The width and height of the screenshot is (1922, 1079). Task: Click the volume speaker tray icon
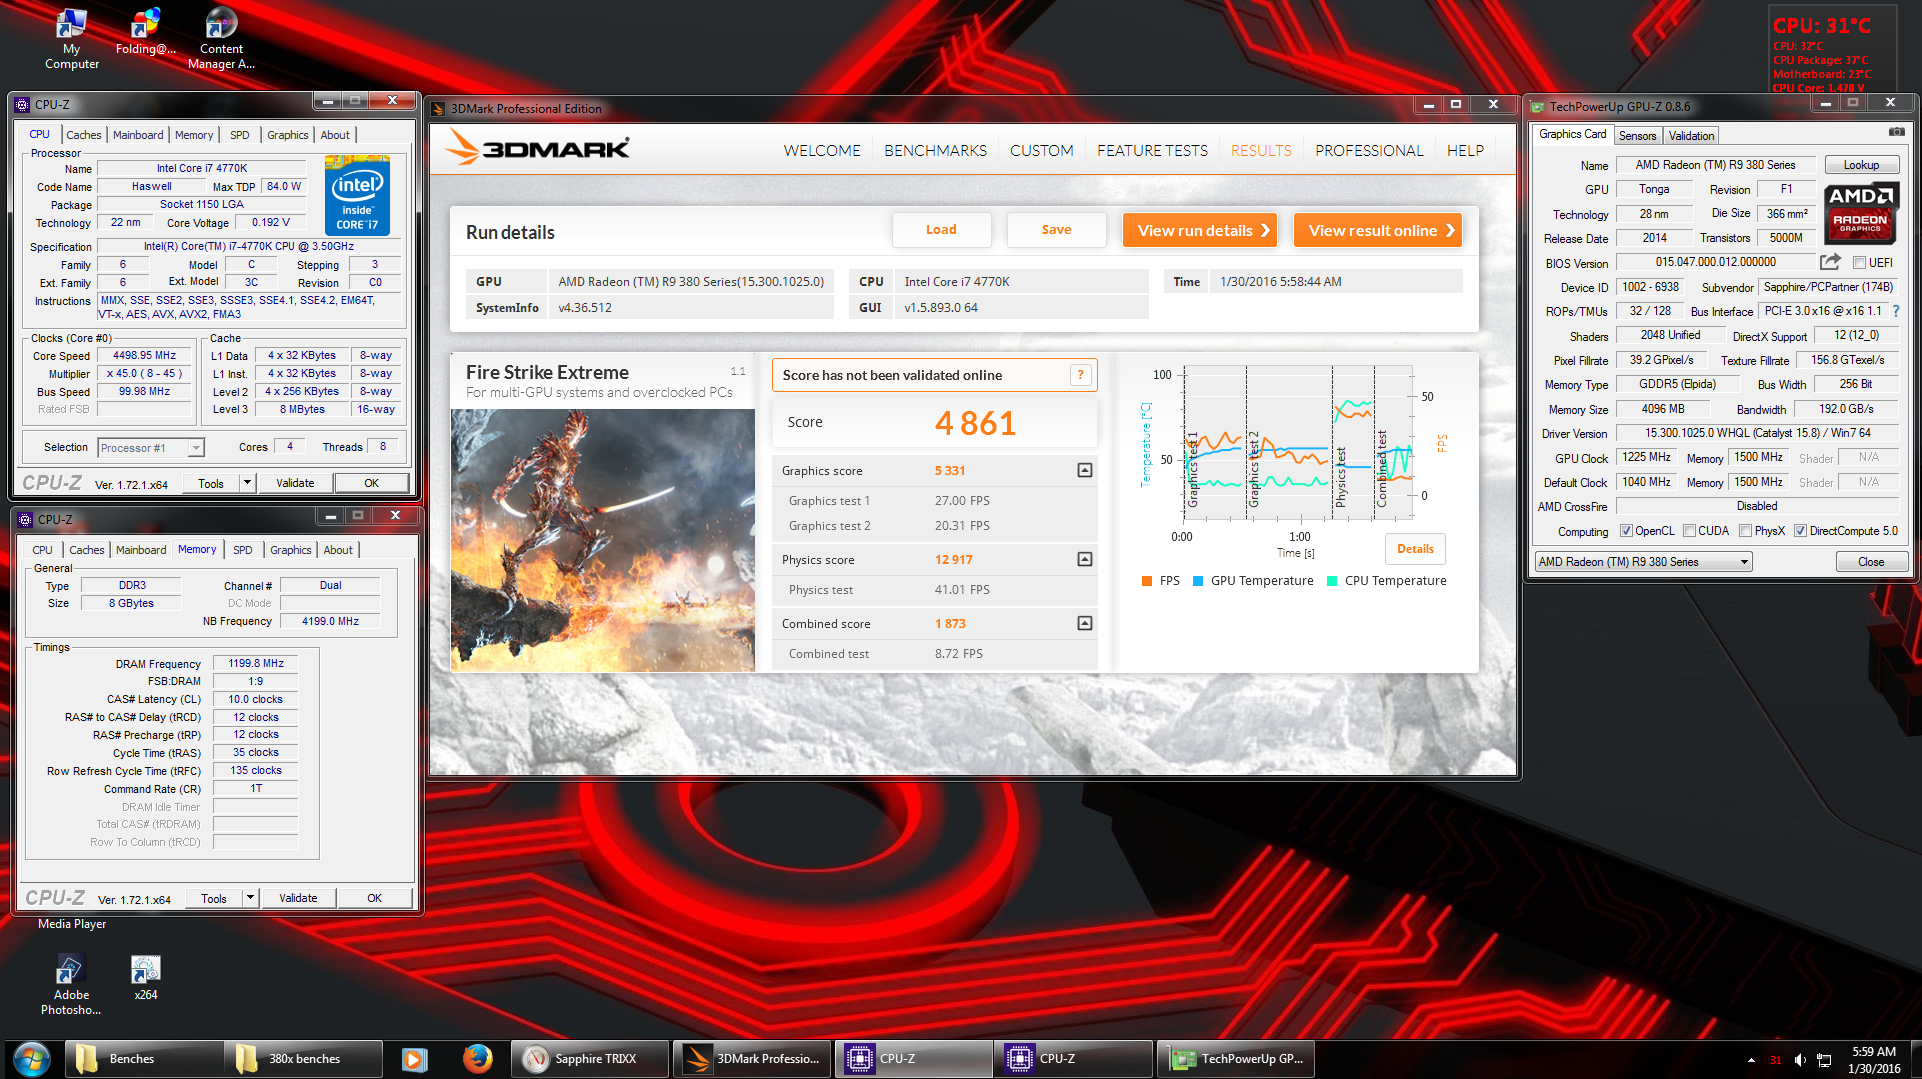click(x=1800, y=1060)
